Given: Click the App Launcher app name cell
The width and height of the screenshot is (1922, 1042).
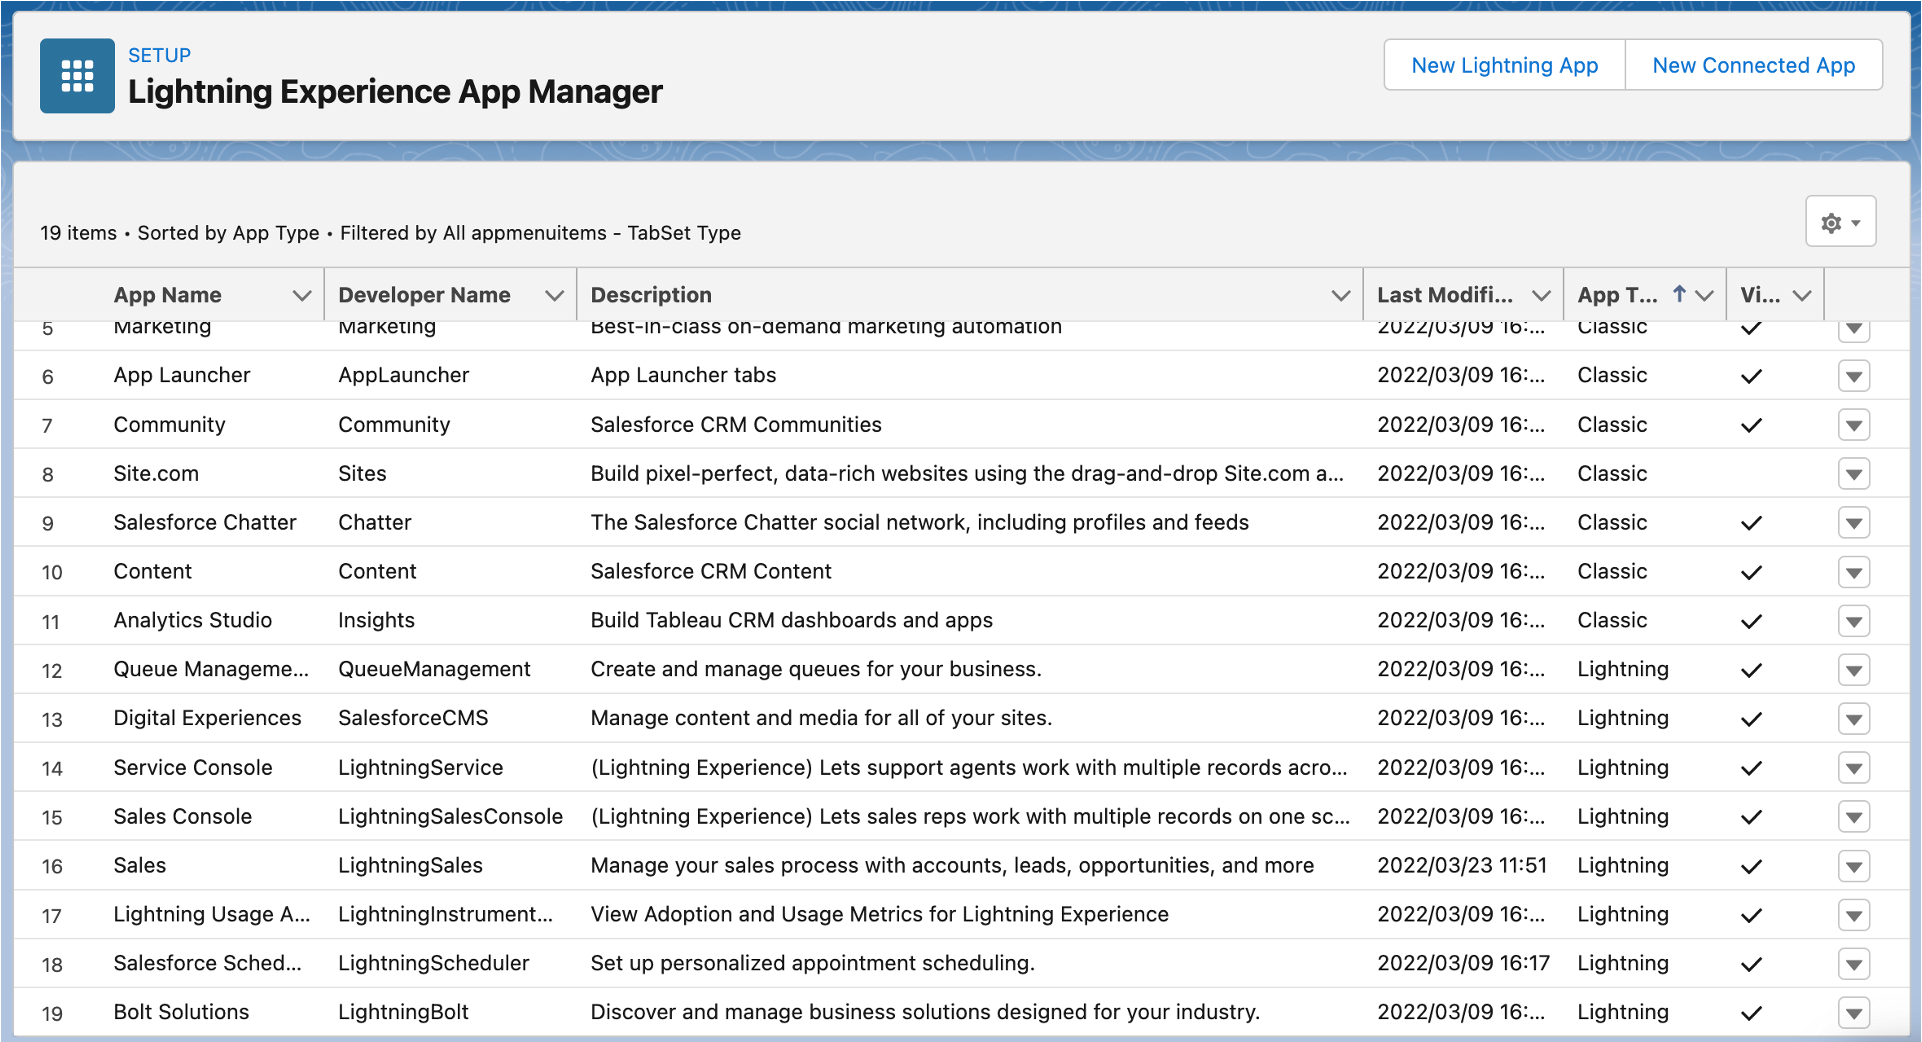Looking at the screenshot, I should tap(182, 375).
